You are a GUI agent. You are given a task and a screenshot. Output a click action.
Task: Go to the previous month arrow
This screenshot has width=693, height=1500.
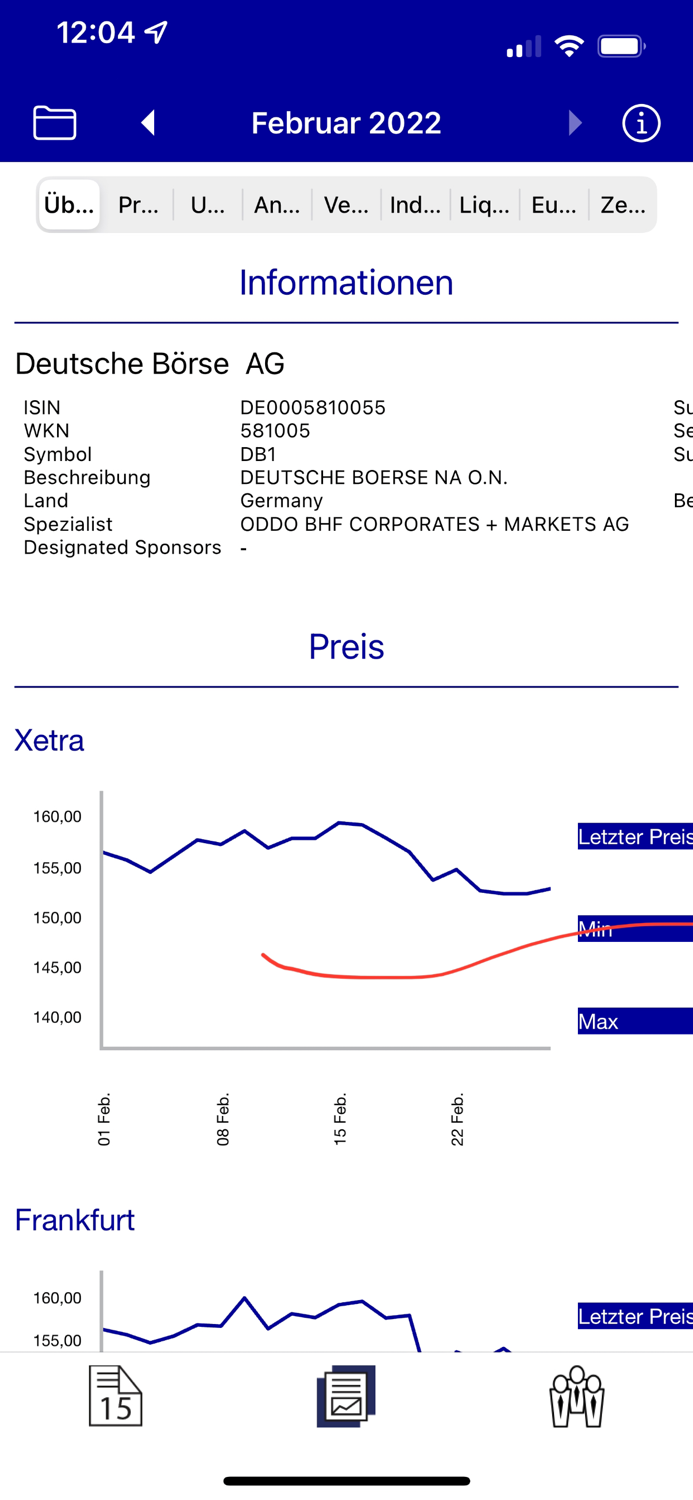point(147,122)
